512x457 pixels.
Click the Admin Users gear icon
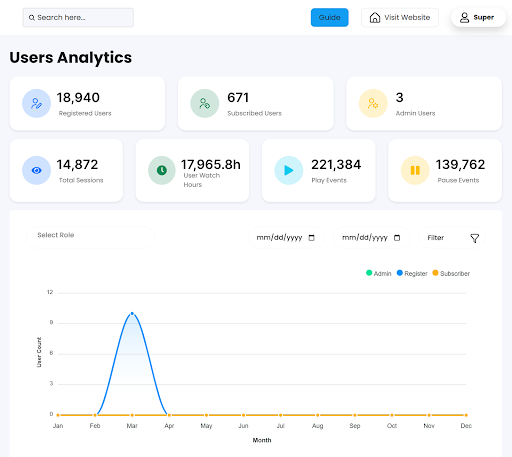coord(373,103)
